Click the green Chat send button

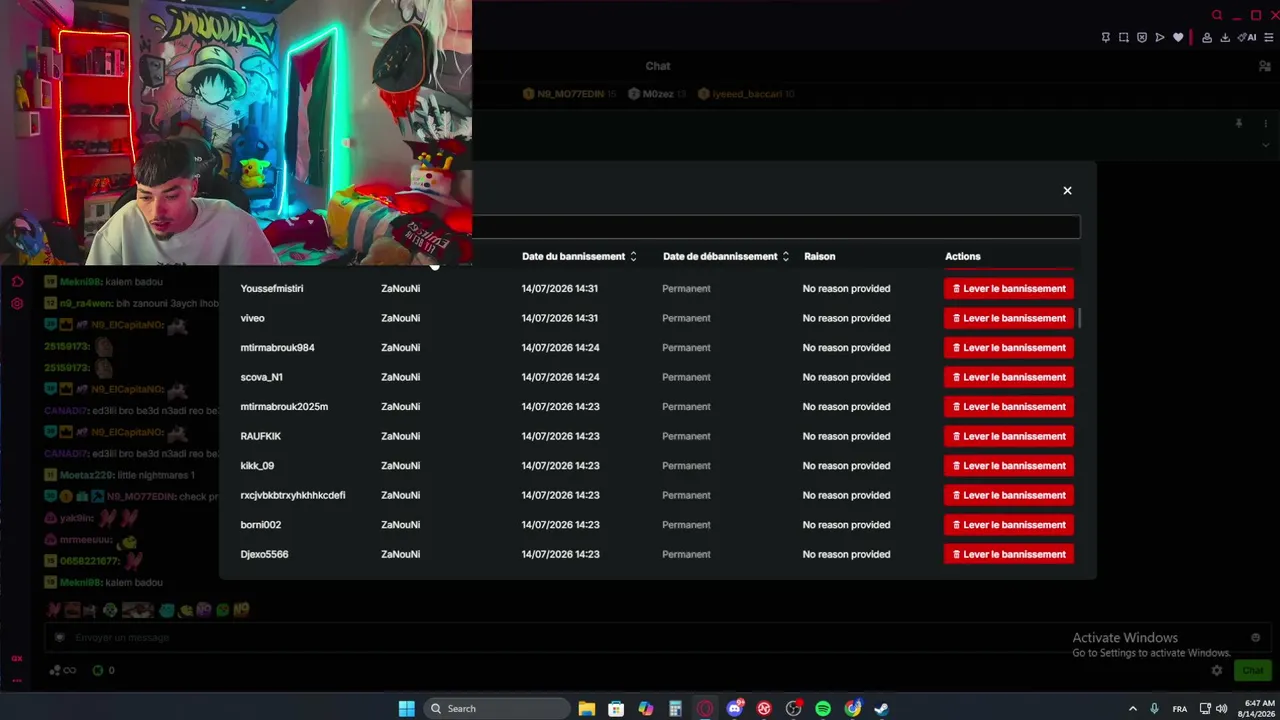(x=1253, y=671)
